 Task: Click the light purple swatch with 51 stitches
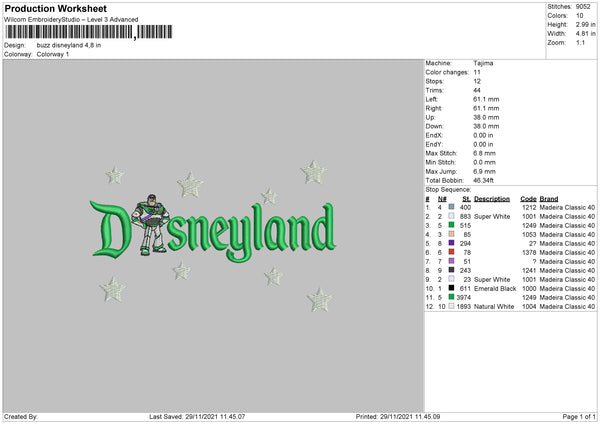[451, 261]
